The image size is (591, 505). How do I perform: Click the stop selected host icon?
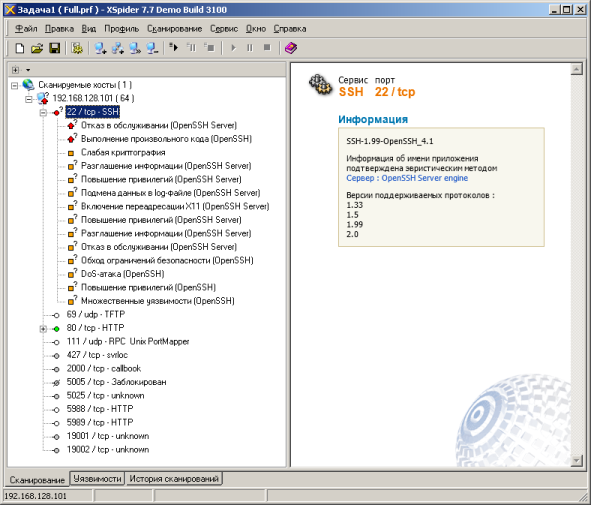click(209, 47)
